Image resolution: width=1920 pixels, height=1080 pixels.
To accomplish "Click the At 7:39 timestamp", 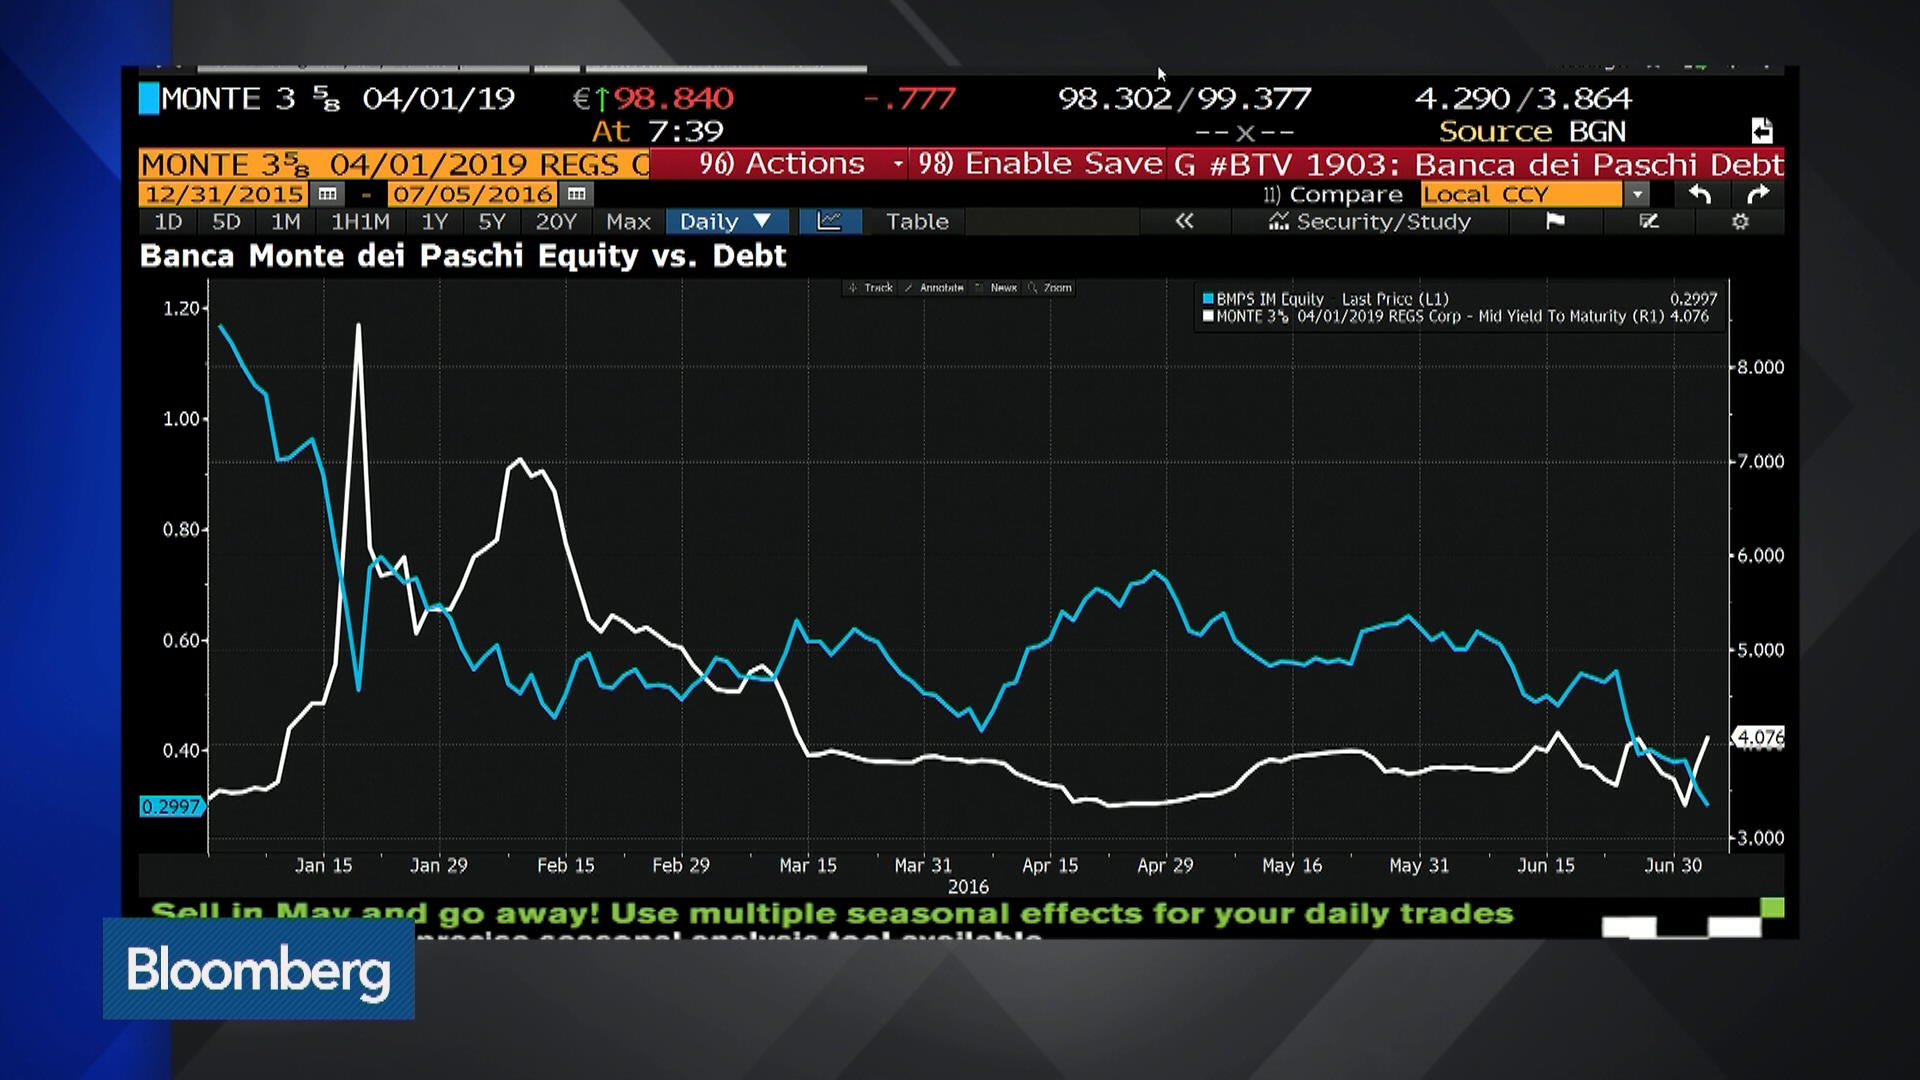I will pyautogui.click(x=657, y=131).
